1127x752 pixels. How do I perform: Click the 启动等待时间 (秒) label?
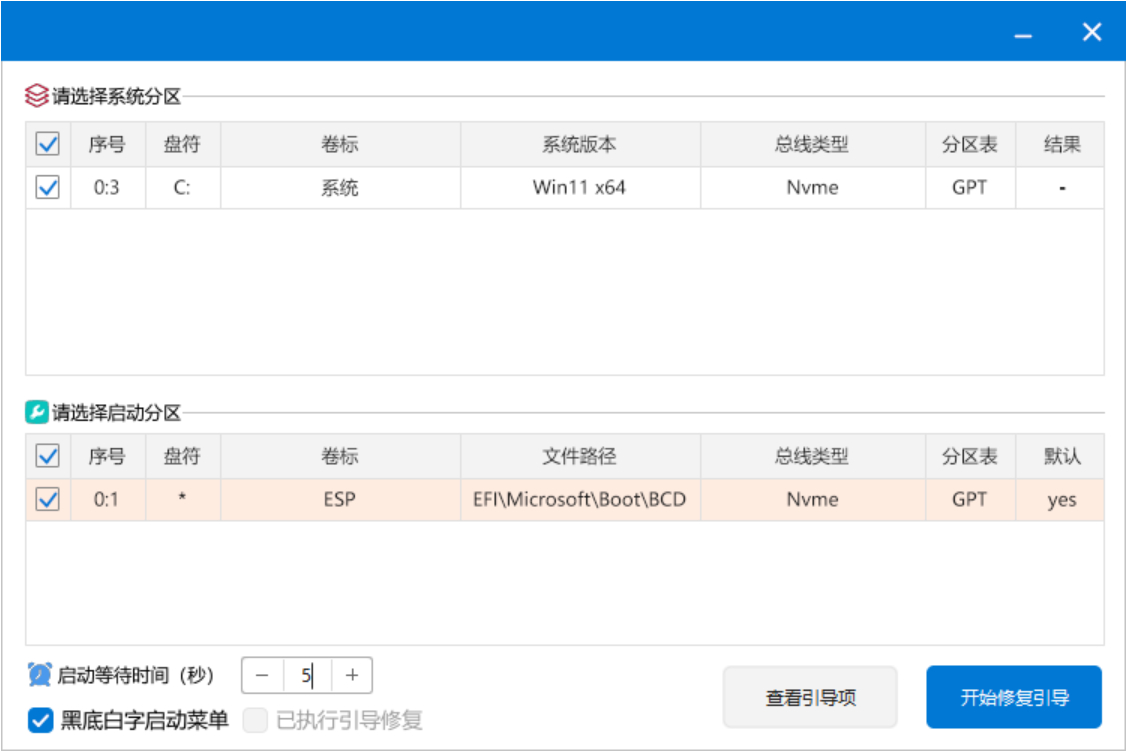pos(135,675)
